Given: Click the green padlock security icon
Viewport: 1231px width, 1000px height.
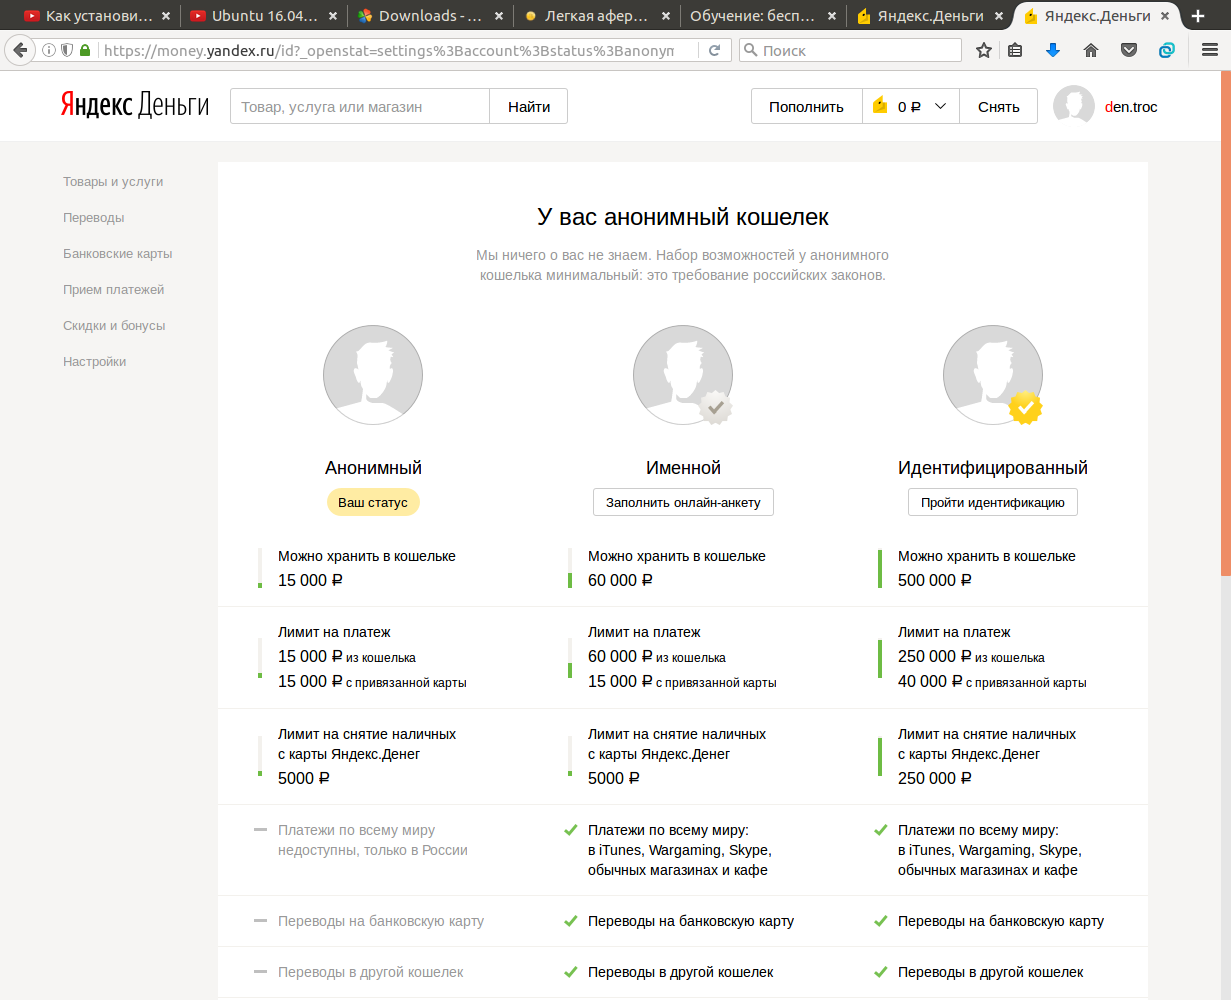Looking at the screenshot, I should (85, 50).
